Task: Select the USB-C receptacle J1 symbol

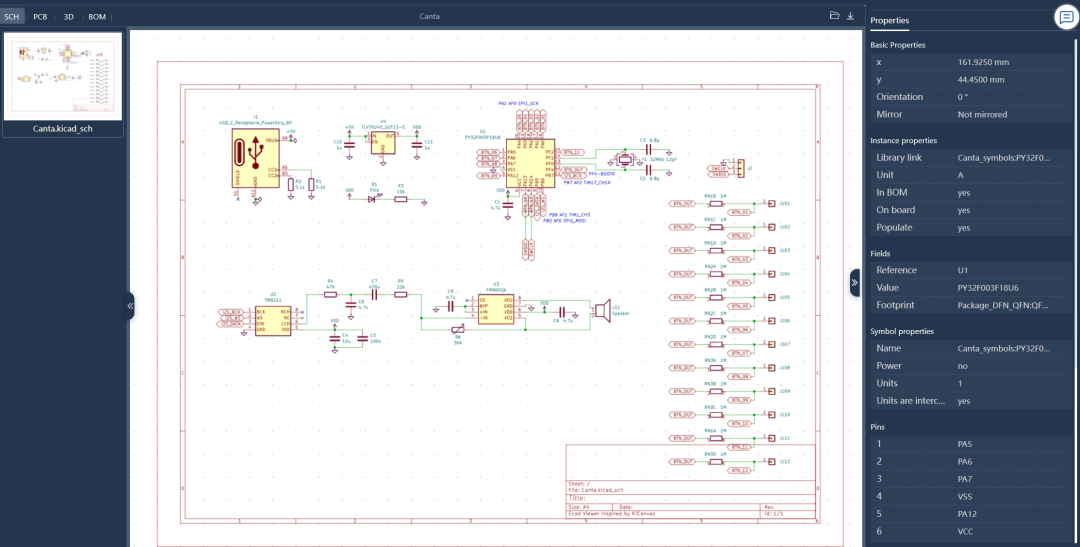Action: pyautogui.click(x=254, y=158)
